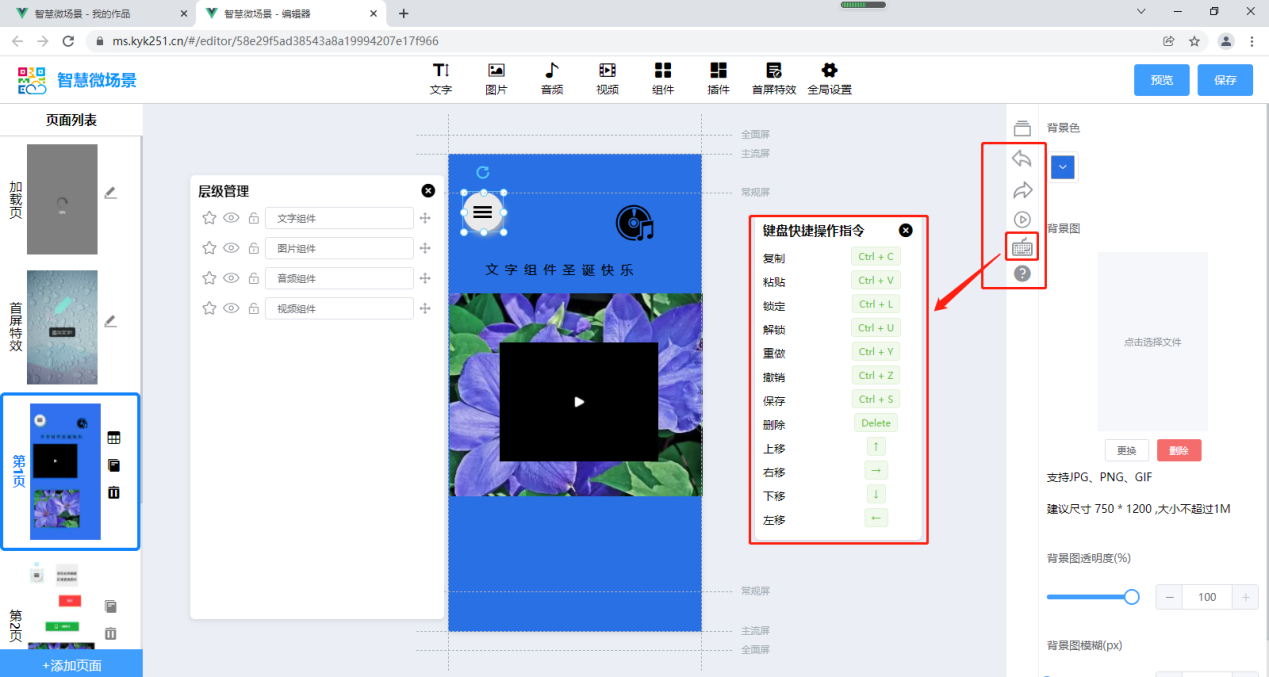Add an 音频 audio component

(552, 71)
